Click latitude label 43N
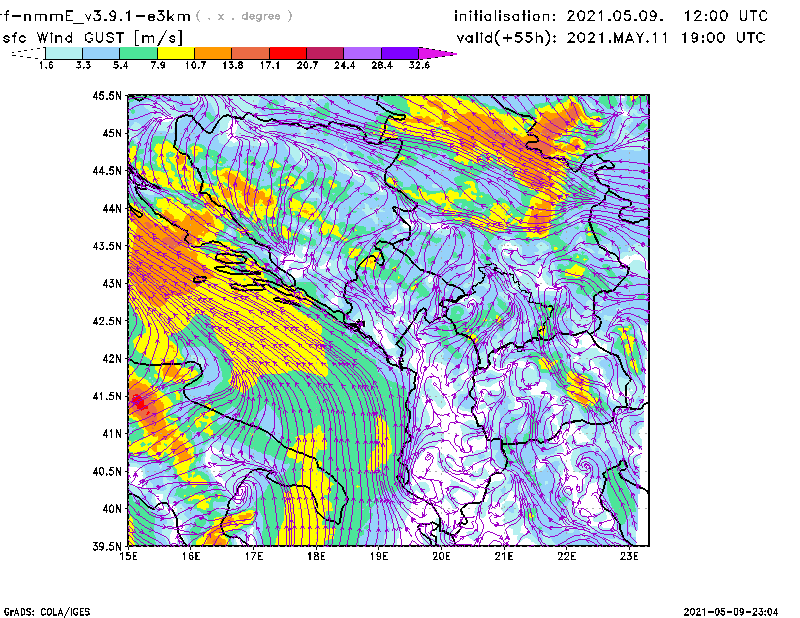Screen dimensions: 800x618 click(x=112, y=283)
